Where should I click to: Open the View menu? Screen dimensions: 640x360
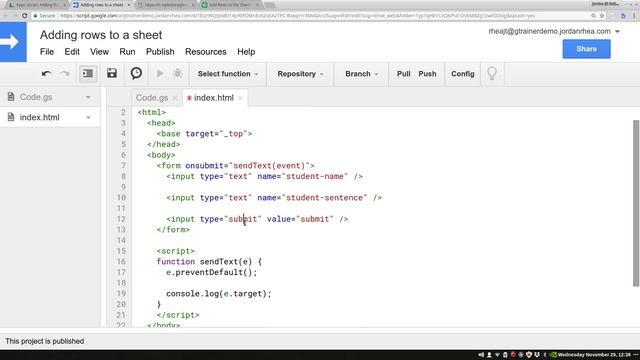(99, 52)
